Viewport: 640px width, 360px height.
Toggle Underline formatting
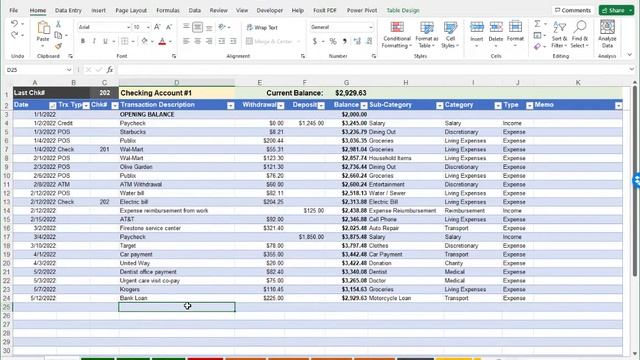click(105, 41)
